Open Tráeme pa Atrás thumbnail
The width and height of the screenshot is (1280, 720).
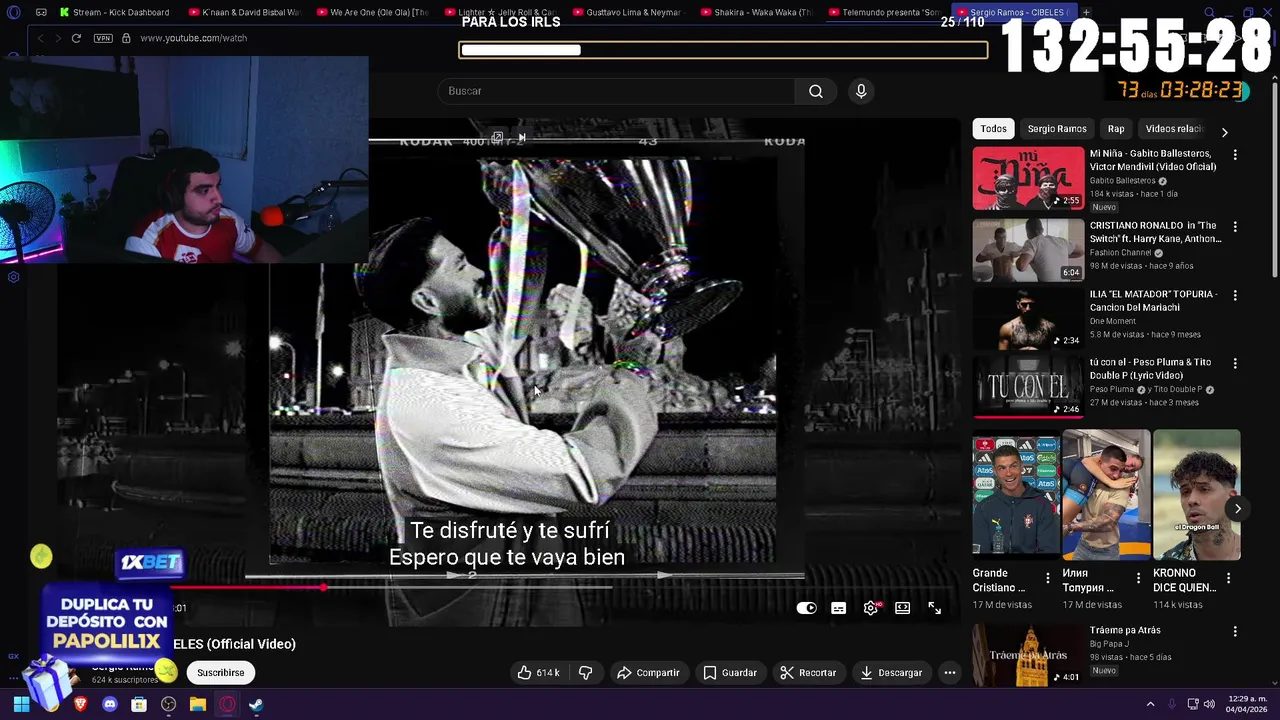click(x=1028, y=655)
